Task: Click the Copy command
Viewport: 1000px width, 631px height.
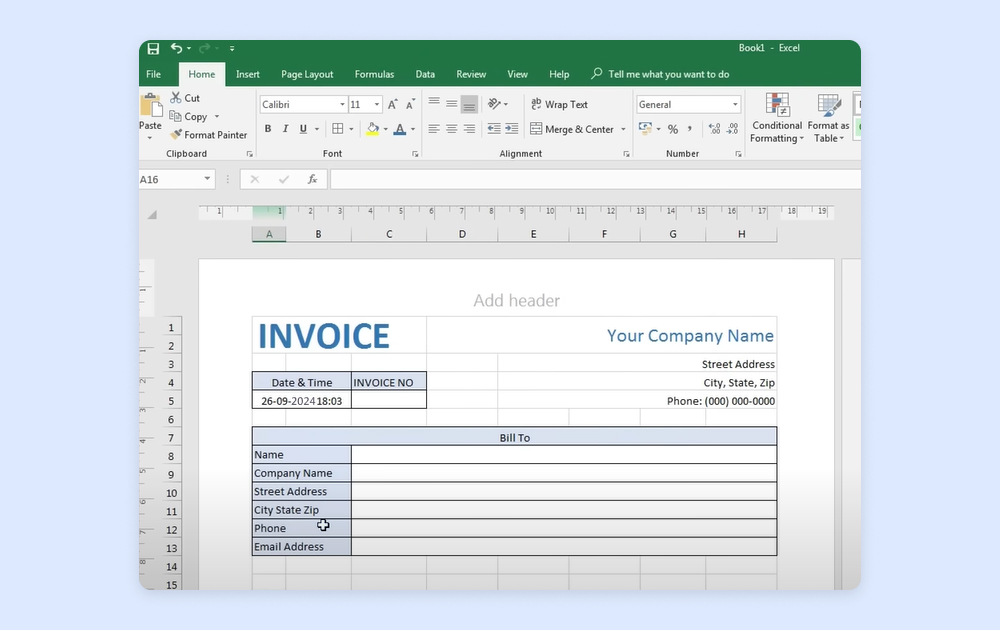Action: coord(192,116)
